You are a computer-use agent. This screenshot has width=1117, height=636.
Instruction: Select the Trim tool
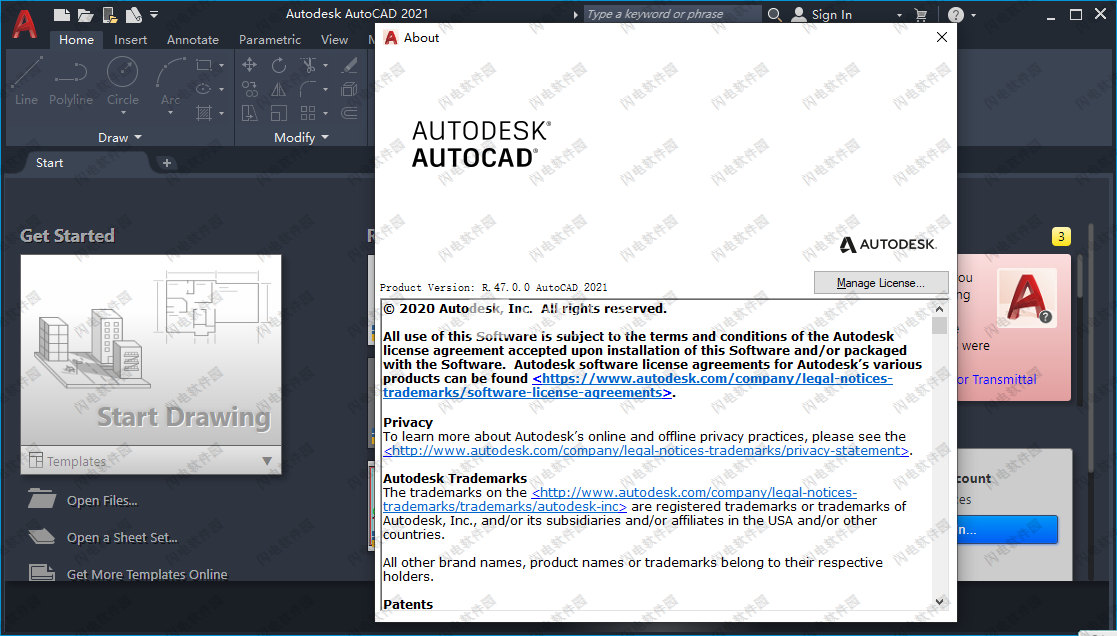point(308,66)
